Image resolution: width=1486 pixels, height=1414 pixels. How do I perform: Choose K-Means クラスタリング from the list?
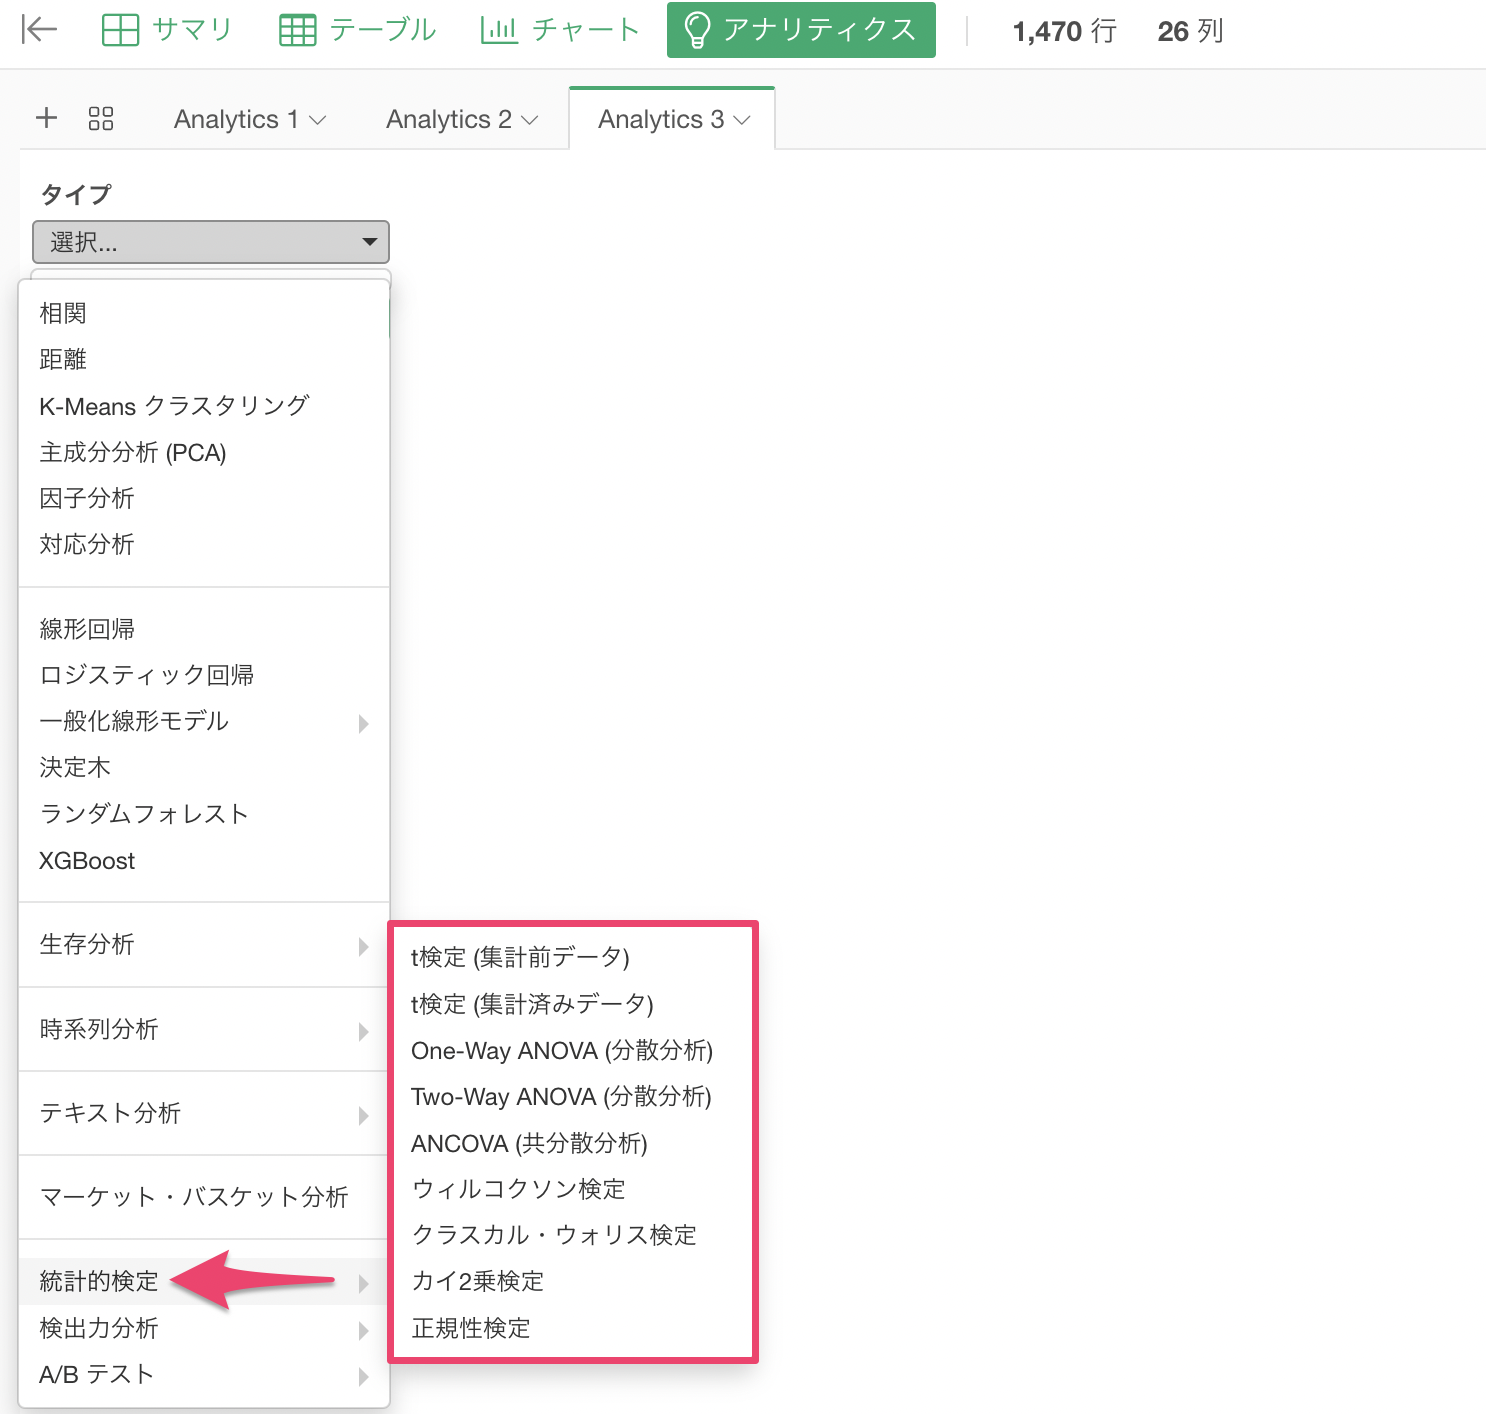(x=174, y=406)
